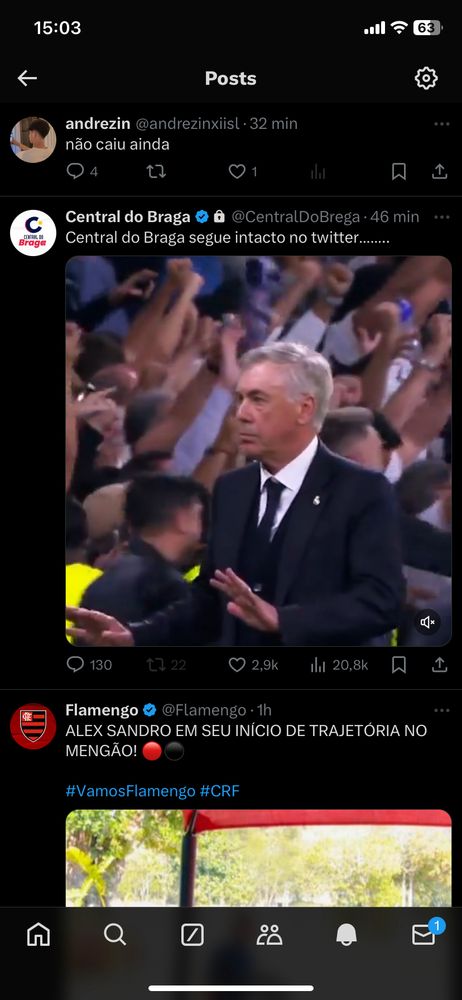This screenshot has height=1000, width=462.
Task: Share andrezin's post via share icon
Action: click(440, 171)
